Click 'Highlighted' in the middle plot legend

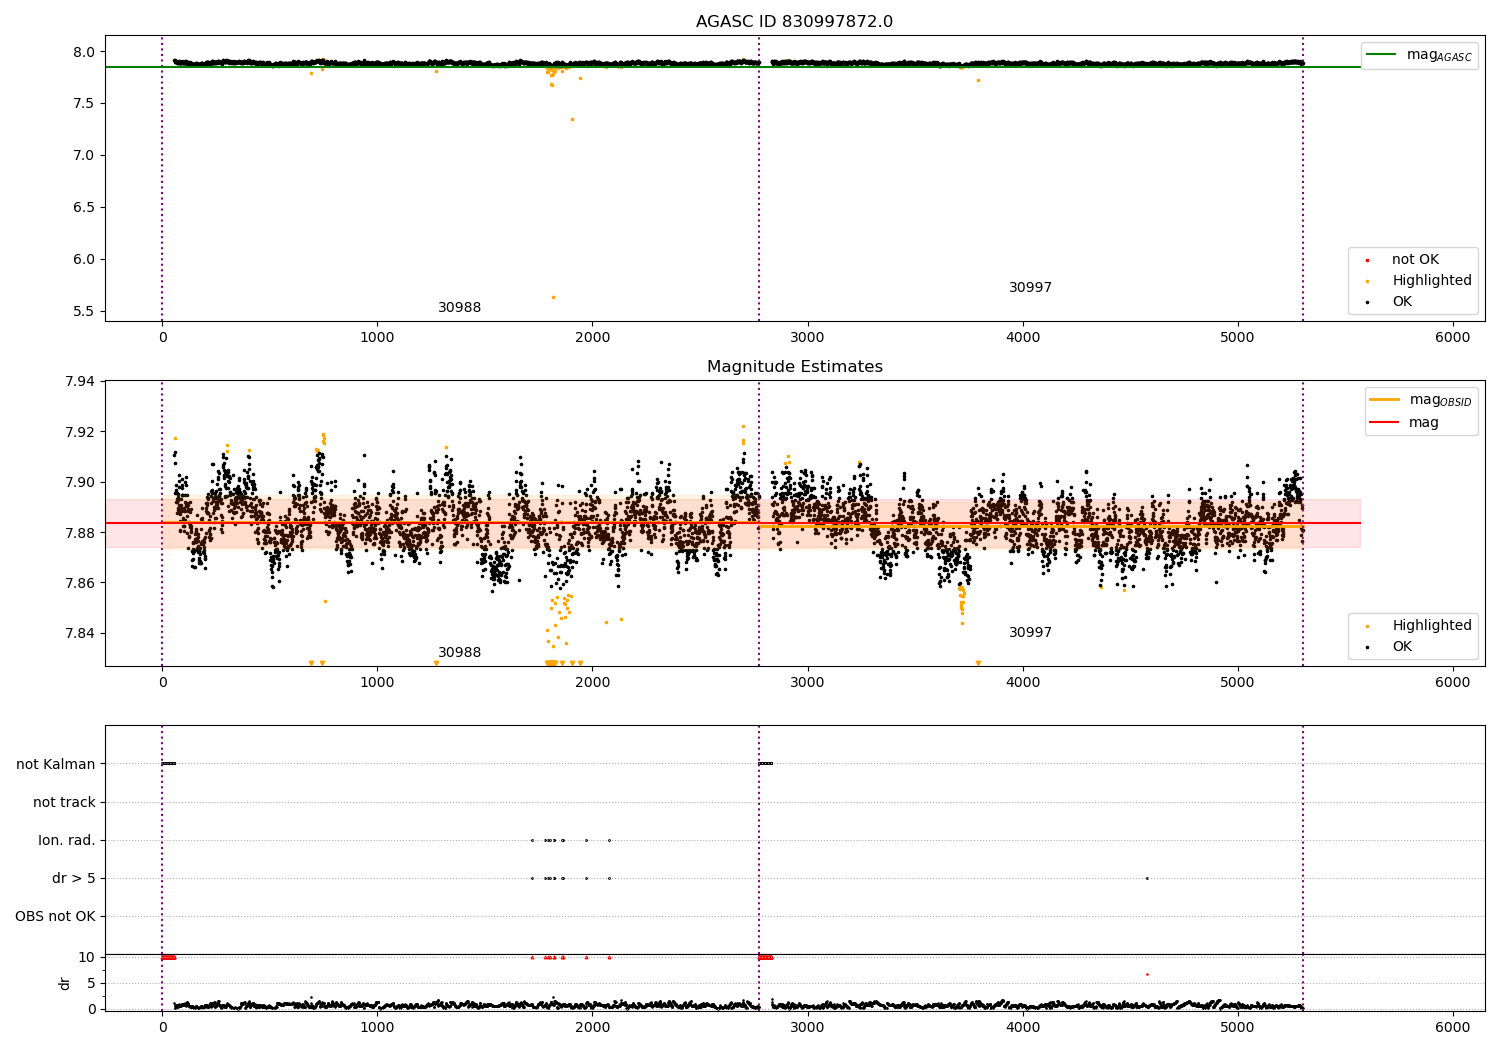coord(1432,625)
